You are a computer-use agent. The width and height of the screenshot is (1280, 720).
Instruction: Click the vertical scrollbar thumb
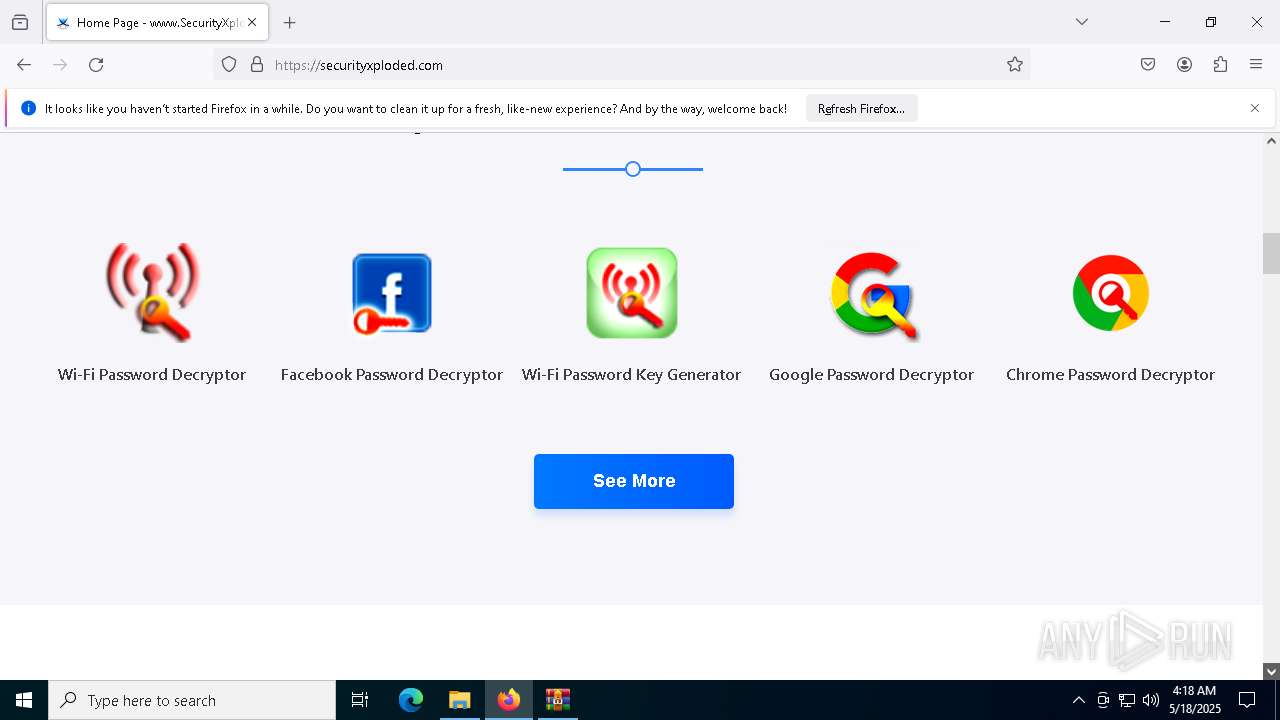[x=1271, y=253]
